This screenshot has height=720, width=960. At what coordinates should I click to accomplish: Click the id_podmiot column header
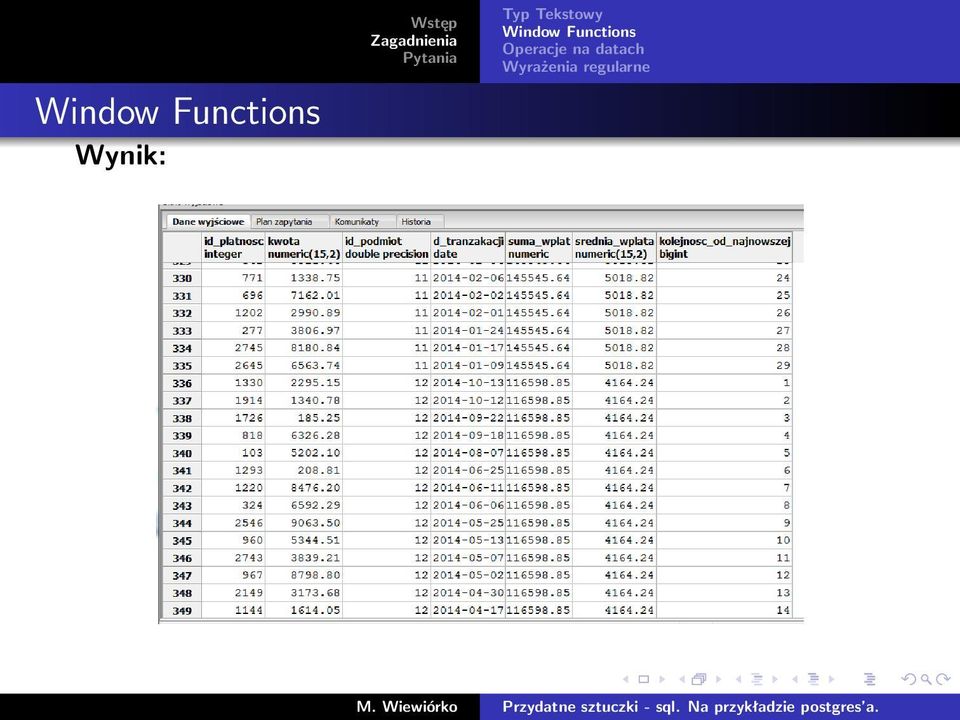tap(386, 247)
